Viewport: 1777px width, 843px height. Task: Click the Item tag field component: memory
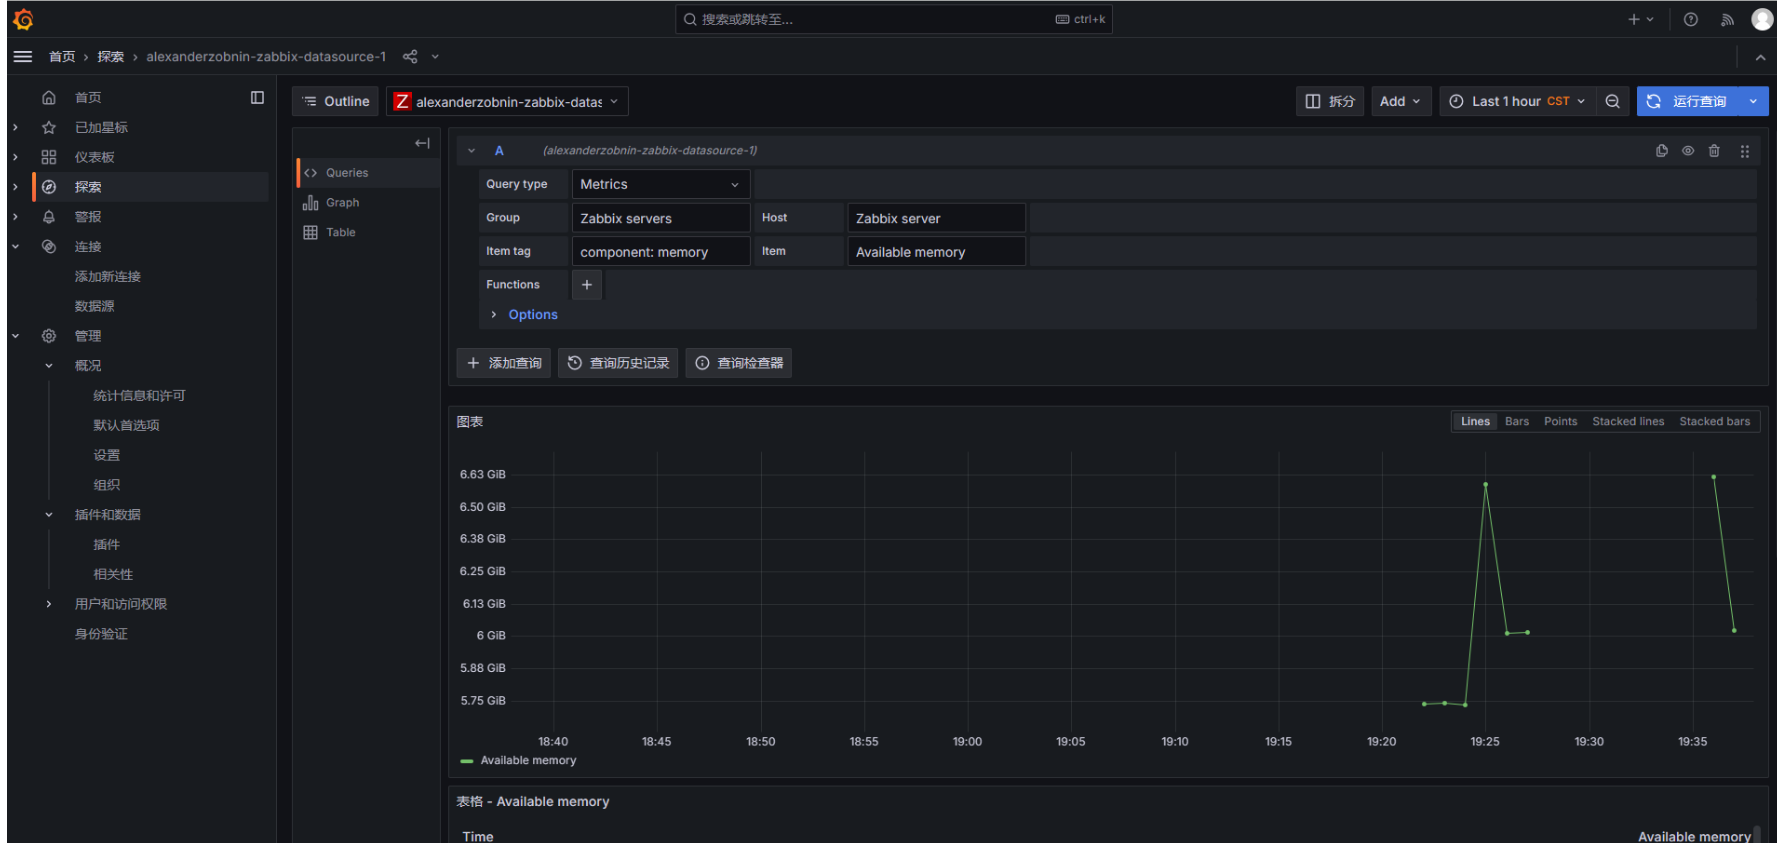coord(661,252)
